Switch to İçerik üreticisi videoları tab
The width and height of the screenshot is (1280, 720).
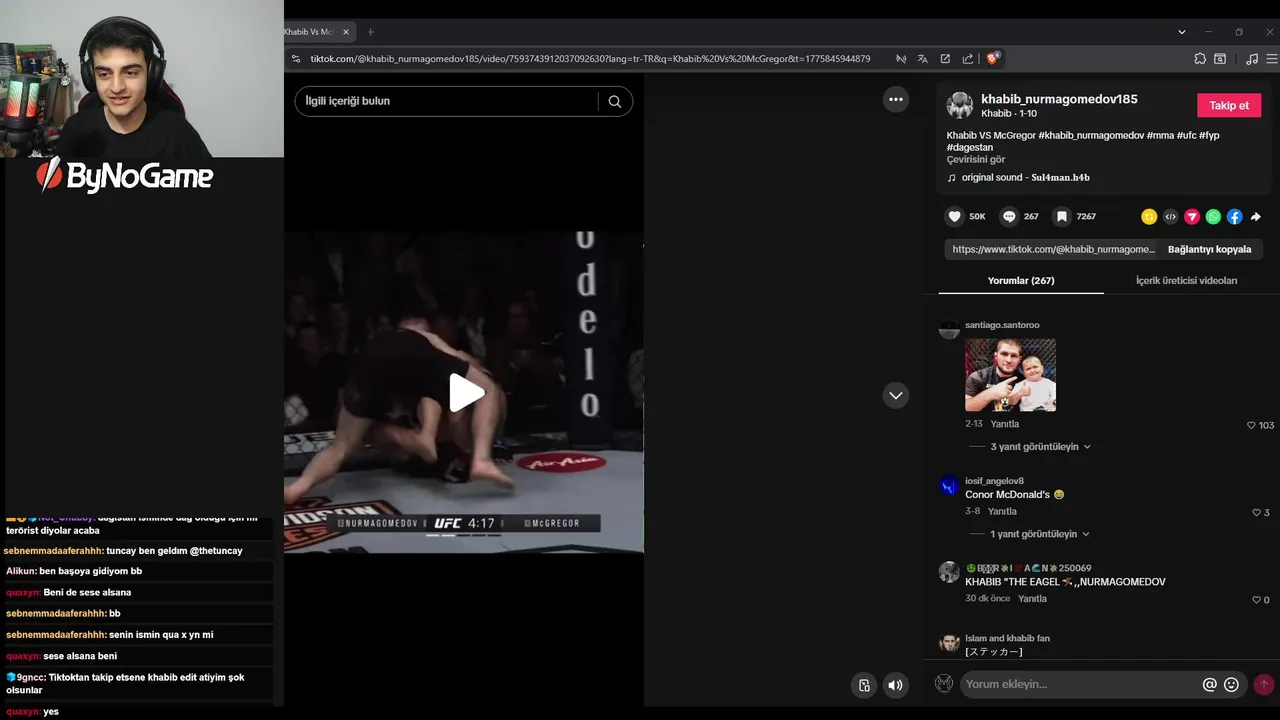pyautogui.click(x=1186, y=281)
